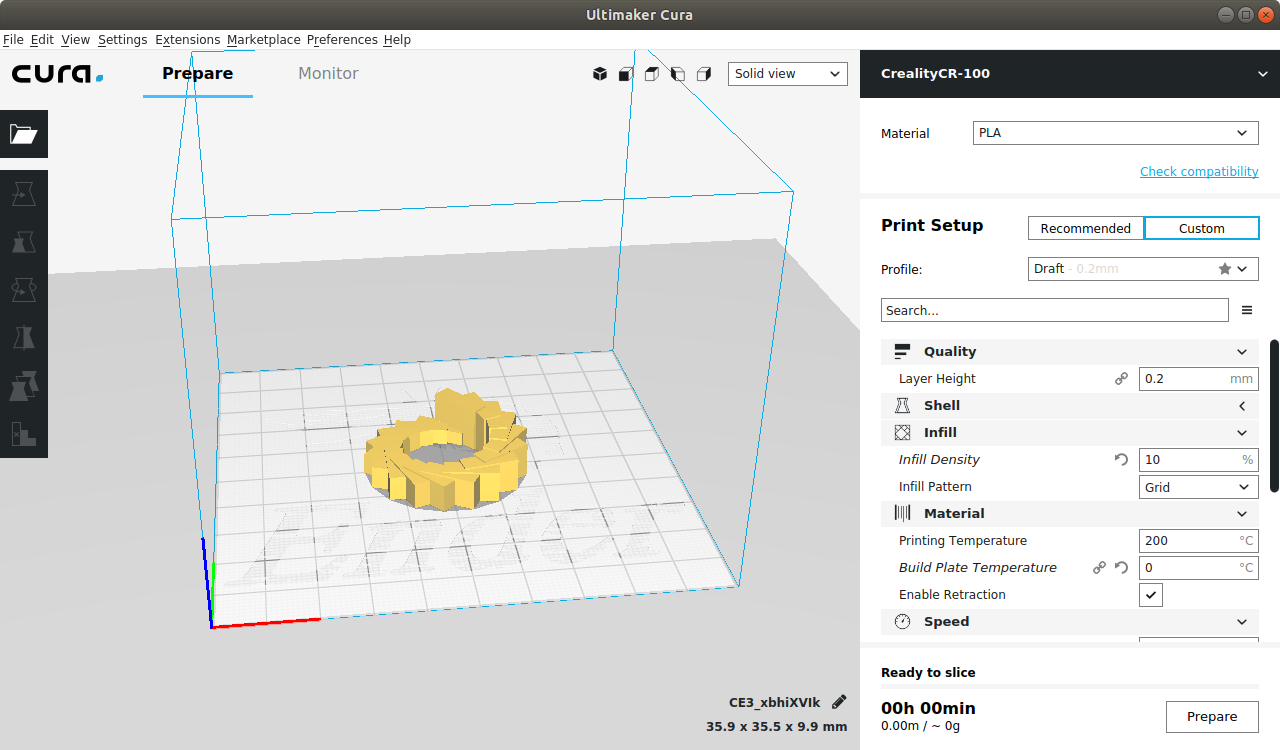Revert Build Plate Temperature to default
Screen dimensions: 1280x750
click(x=1121, y=568)
